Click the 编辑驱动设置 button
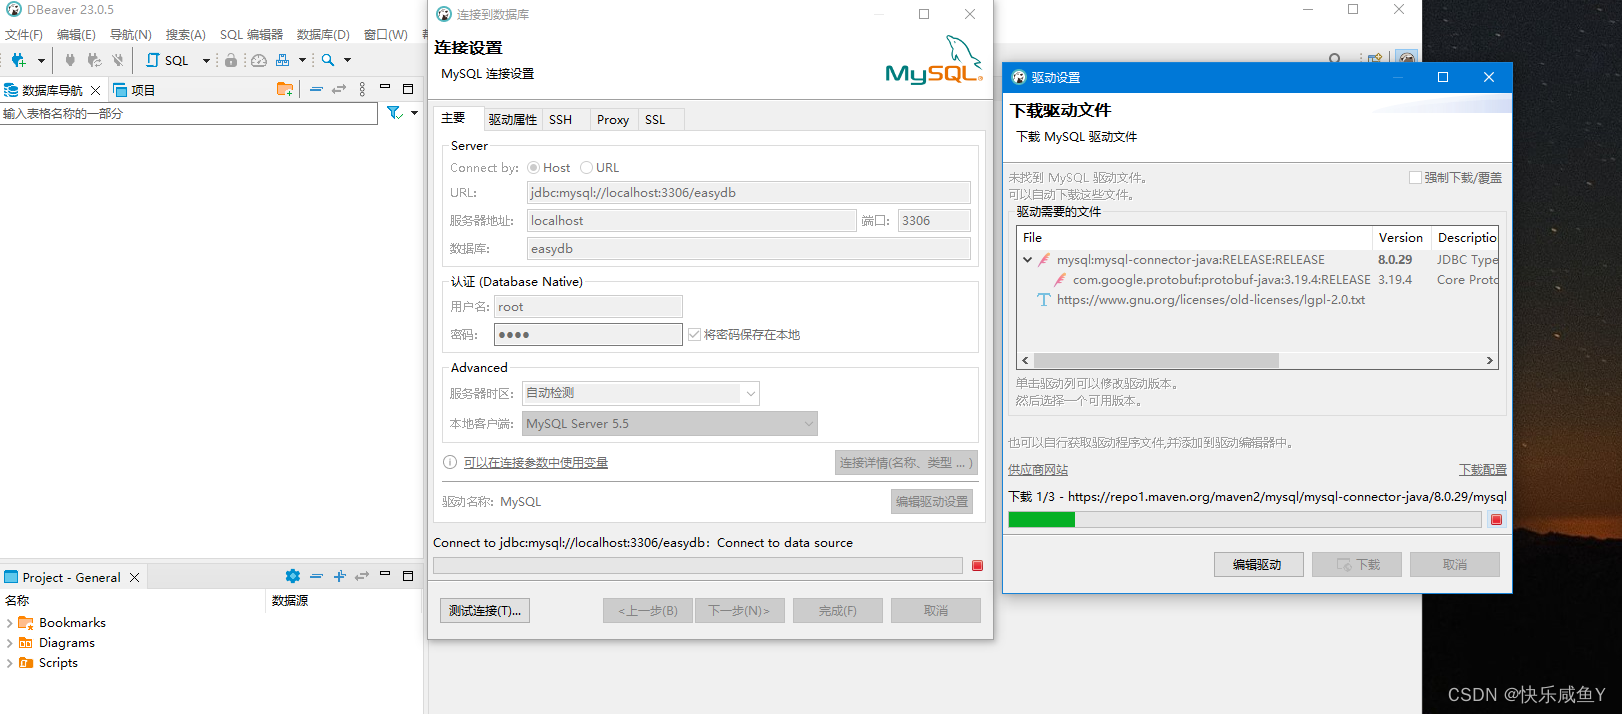Viewport: 1622px width, 714px height. pyautogui.click(x=932, y=502)
